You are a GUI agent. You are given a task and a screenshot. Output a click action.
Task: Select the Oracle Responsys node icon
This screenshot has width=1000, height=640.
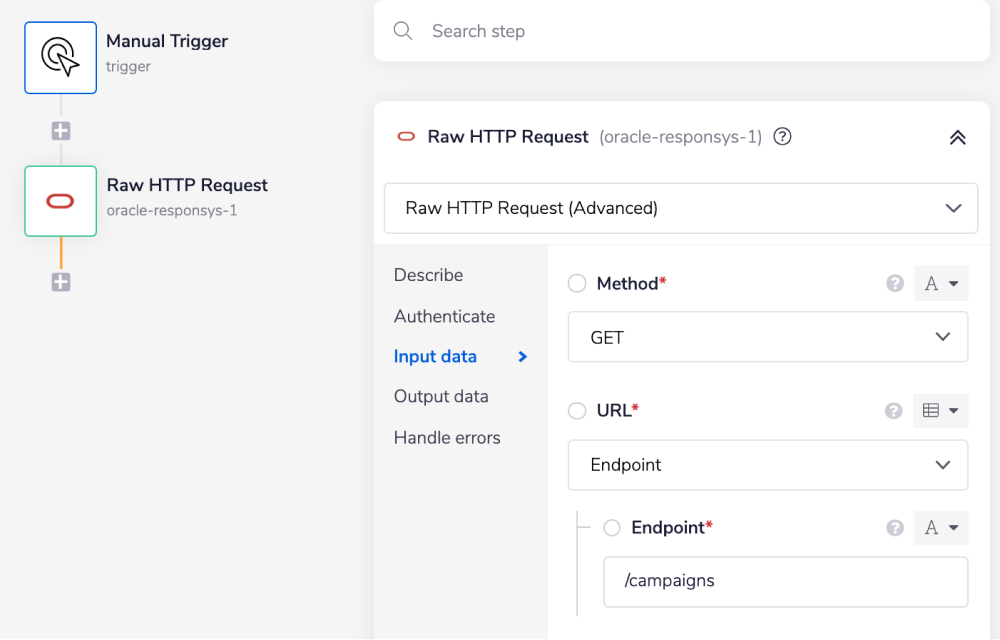tap(60, 201)
